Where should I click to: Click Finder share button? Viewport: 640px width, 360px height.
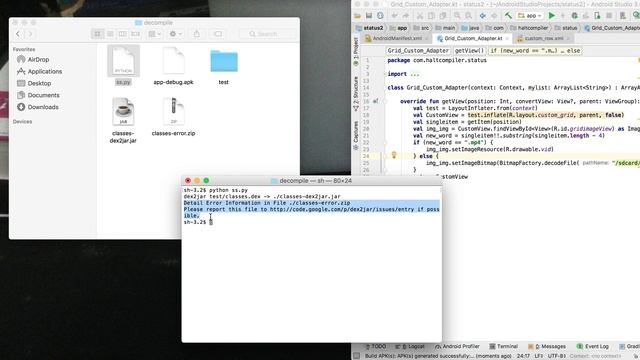(x=197, y=34)
